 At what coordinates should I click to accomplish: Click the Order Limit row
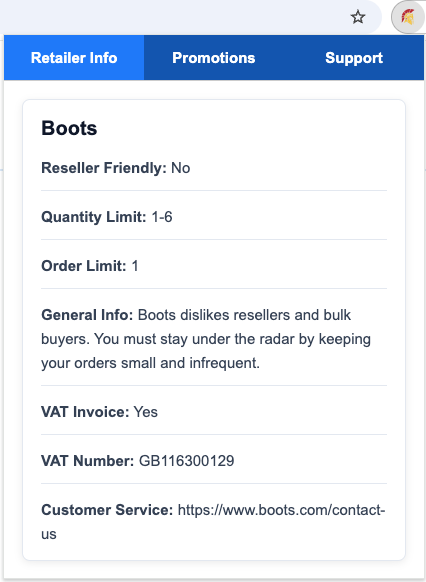coord(214,266)
